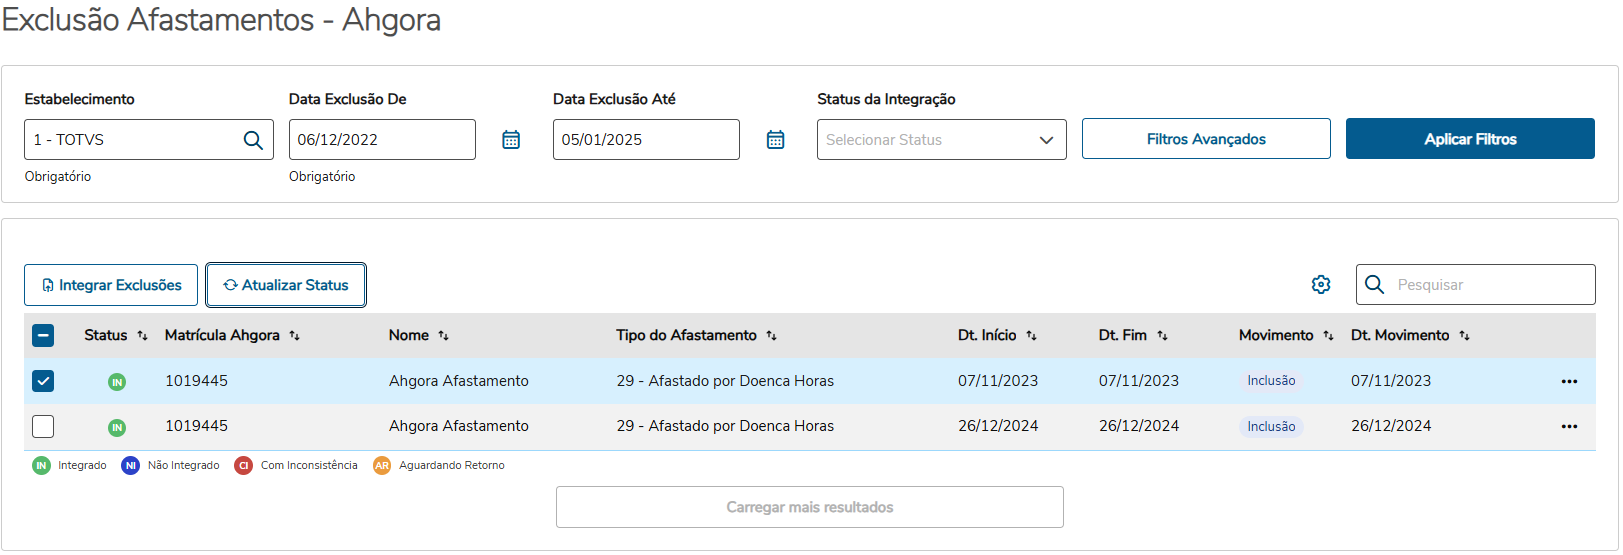Sort table by Status column
Screen dimensions: 1623x555
click(x=142, y=336)
